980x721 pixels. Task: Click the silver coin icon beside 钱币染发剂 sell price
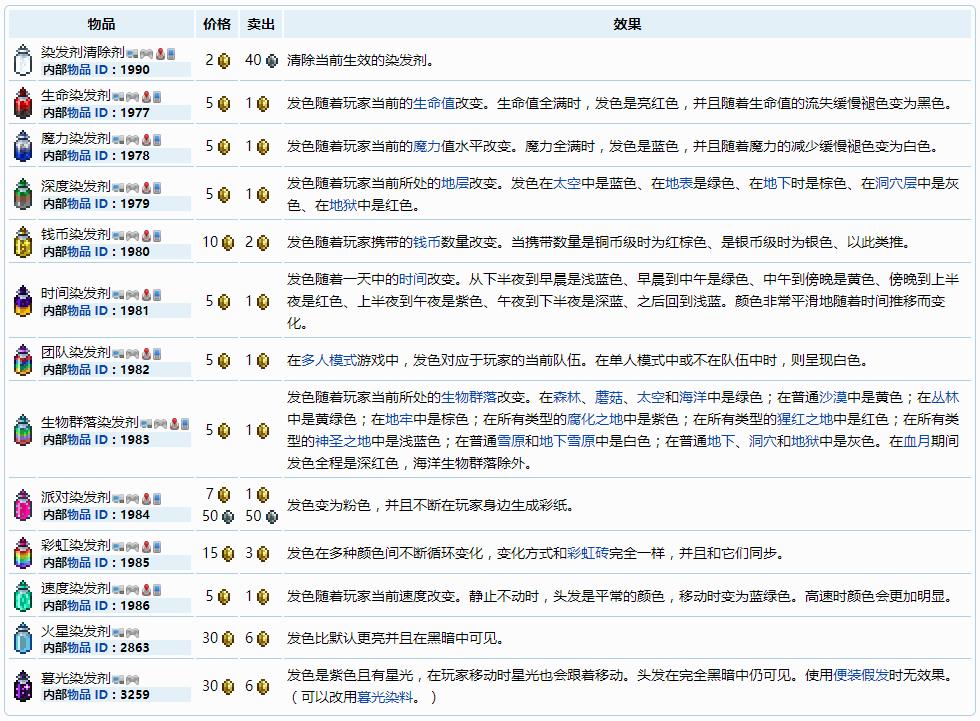(x=262, y=241)
